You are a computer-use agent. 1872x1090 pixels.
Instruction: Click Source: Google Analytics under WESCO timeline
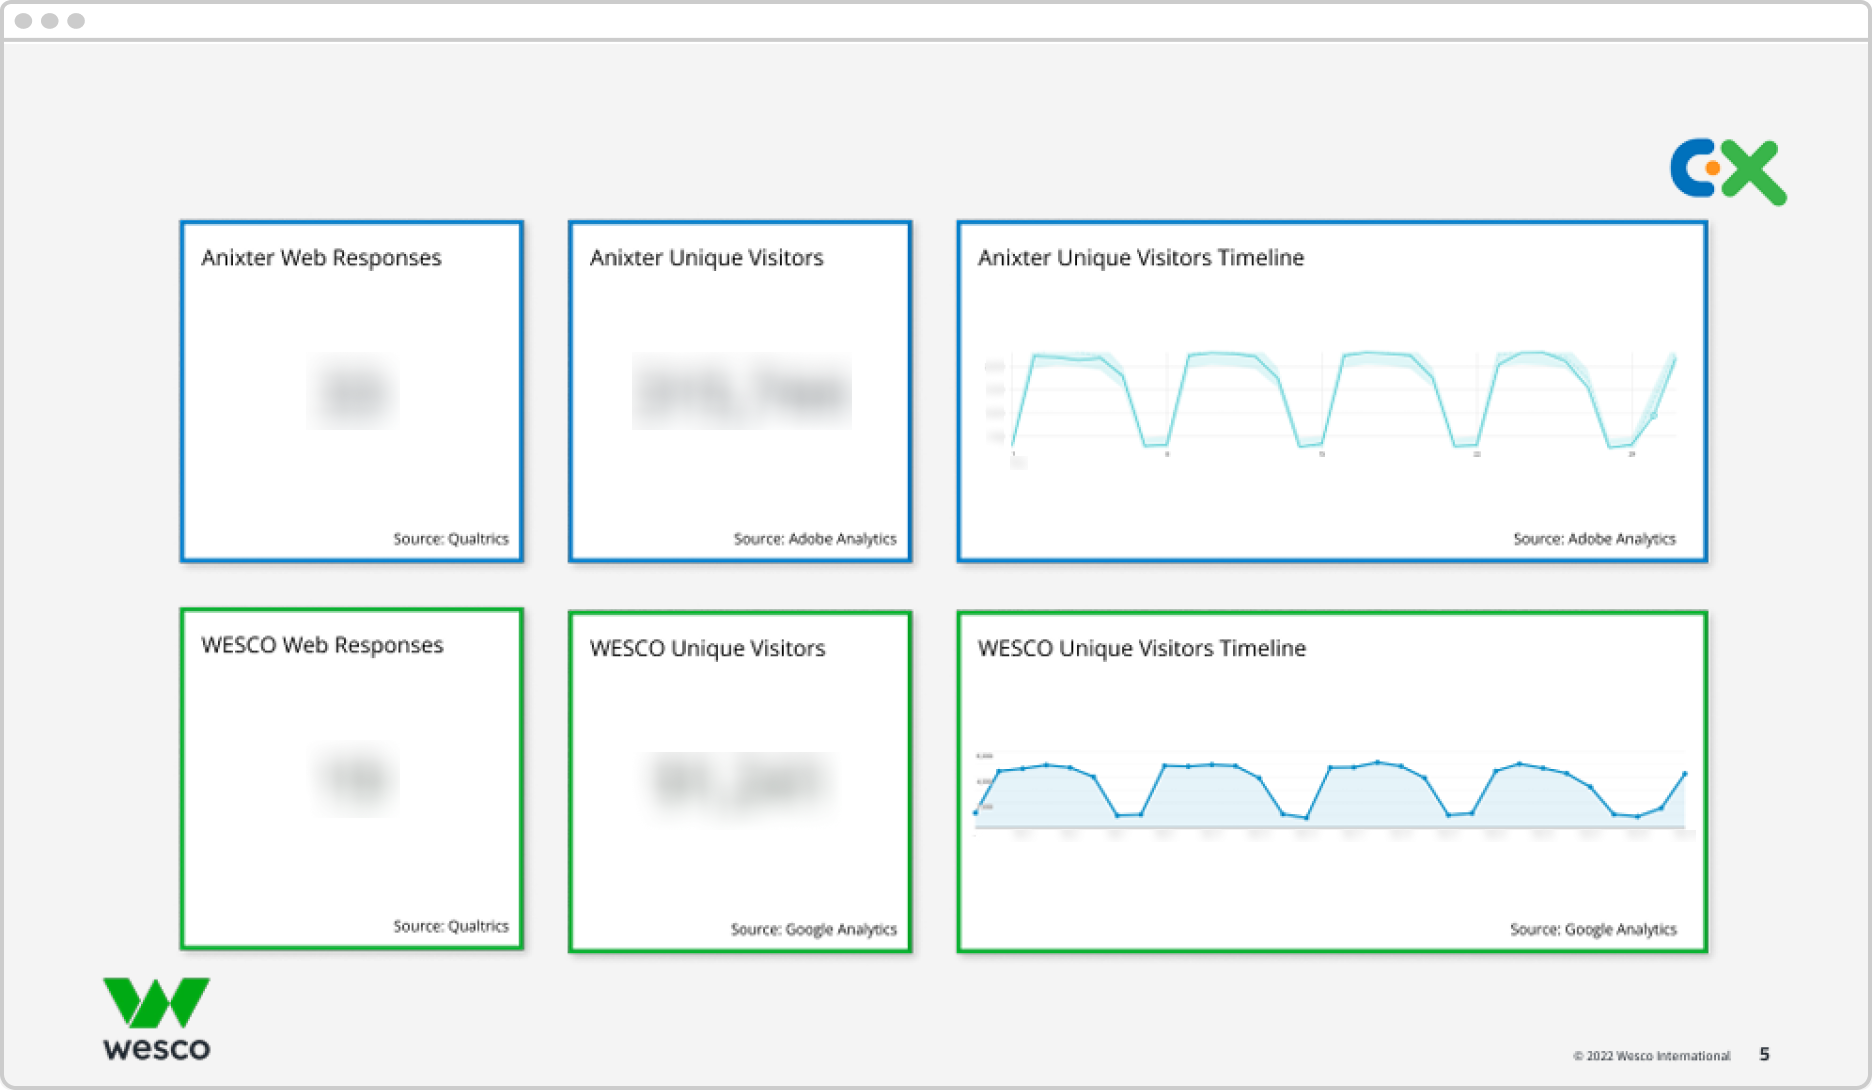1593,929
